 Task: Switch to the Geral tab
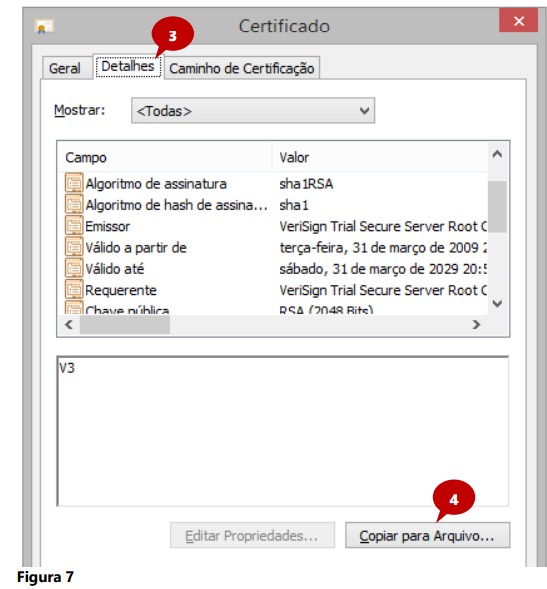[x=65, y=68]
